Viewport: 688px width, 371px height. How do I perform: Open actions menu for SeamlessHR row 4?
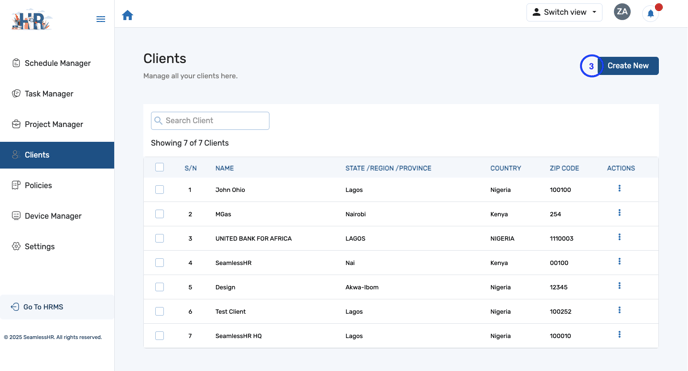(x=619, y=261)
